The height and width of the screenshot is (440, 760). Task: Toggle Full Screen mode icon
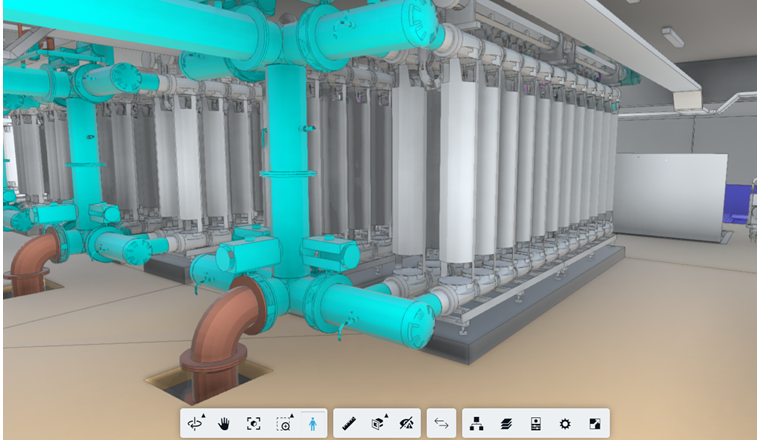595,424
